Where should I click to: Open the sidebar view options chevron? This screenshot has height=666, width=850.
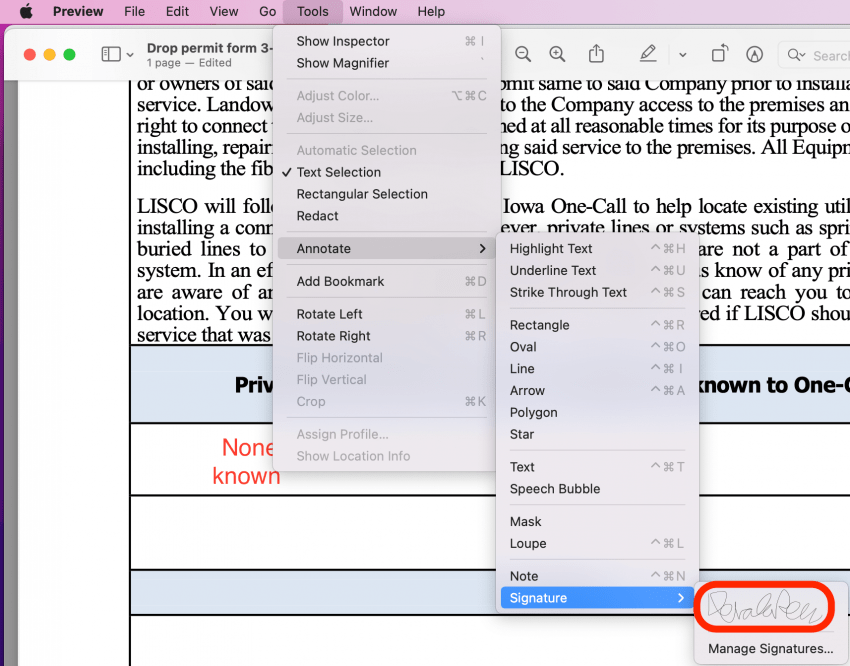coord(129,54)
